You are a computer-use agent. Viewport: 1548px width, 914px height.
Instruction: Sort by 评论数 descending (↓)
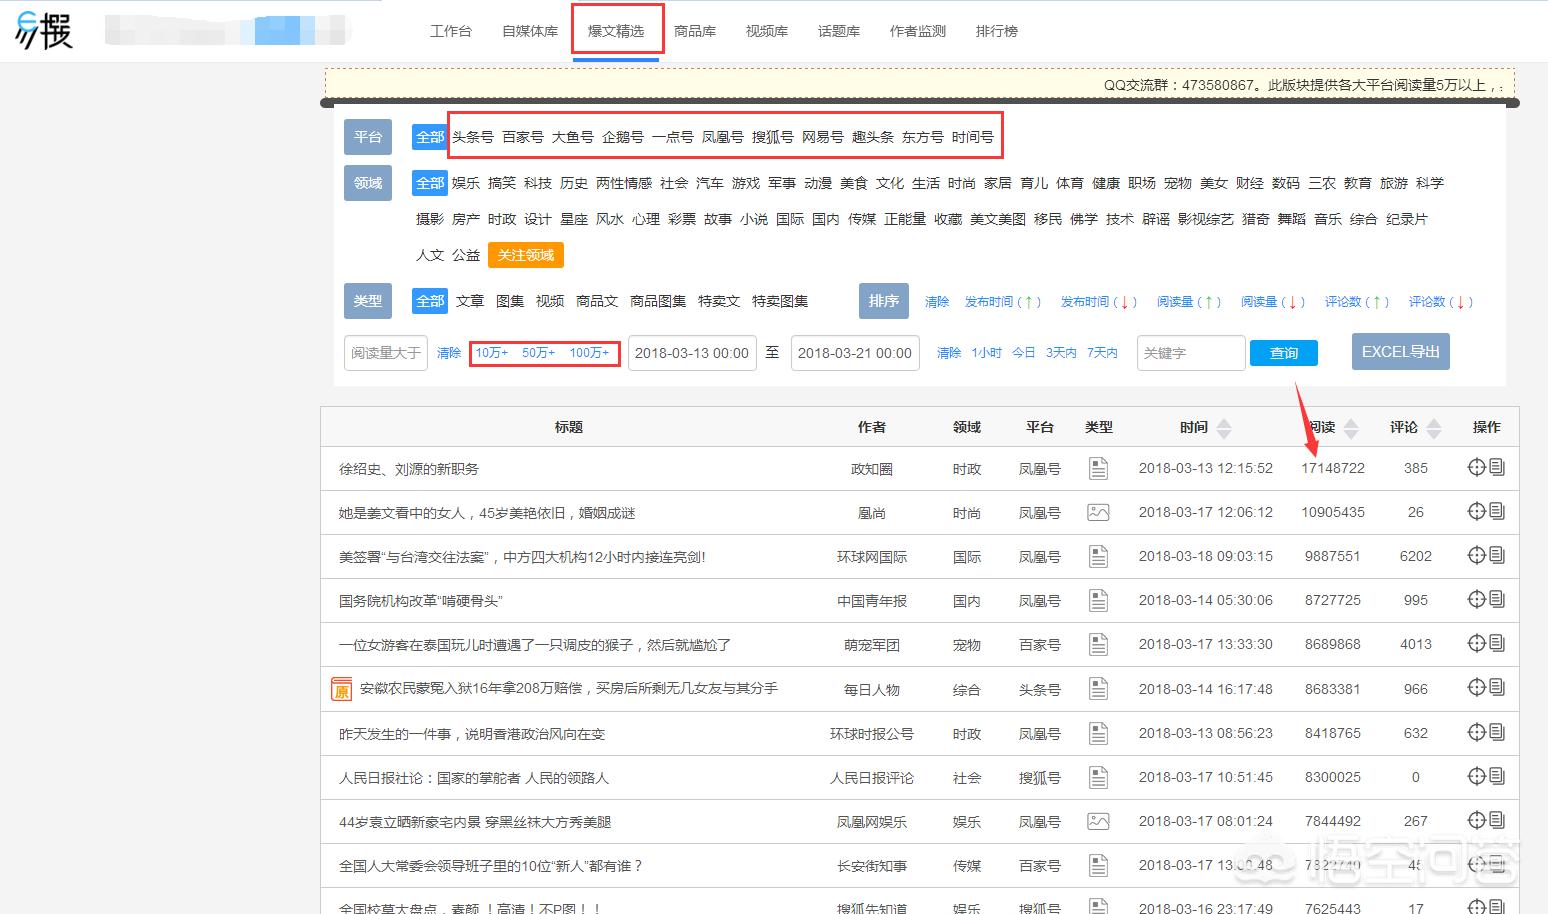point(1441,302)
